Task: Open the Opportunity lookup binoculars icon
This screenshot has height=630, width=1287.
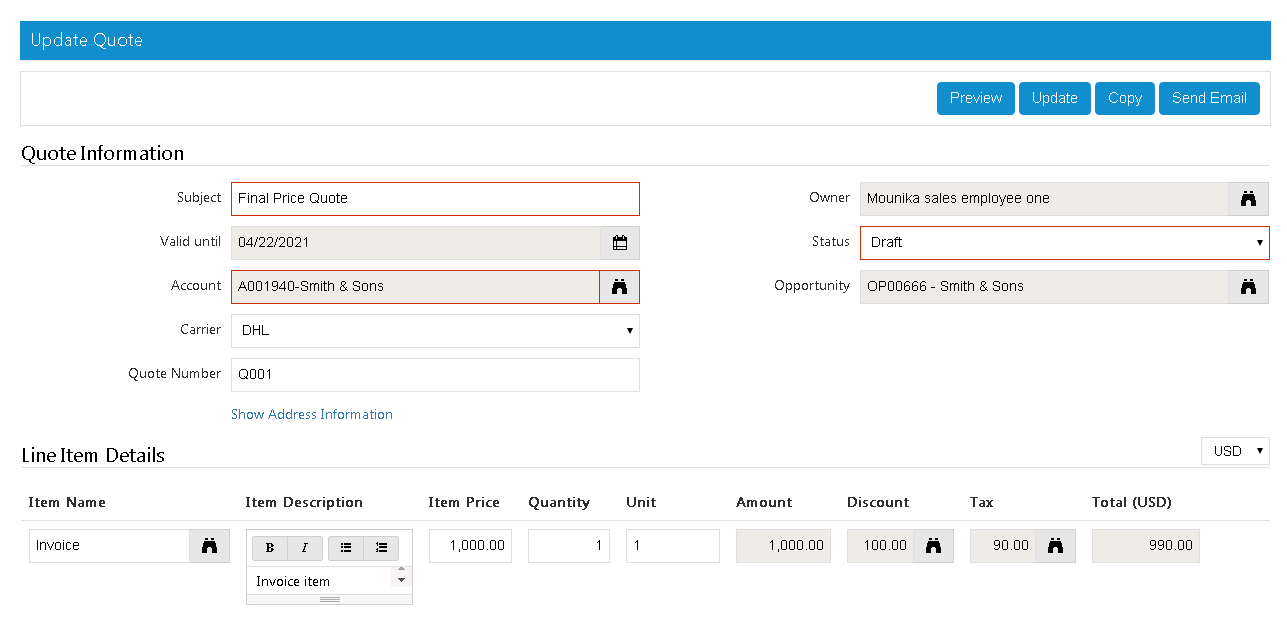Action: [x=1248, y=287]
